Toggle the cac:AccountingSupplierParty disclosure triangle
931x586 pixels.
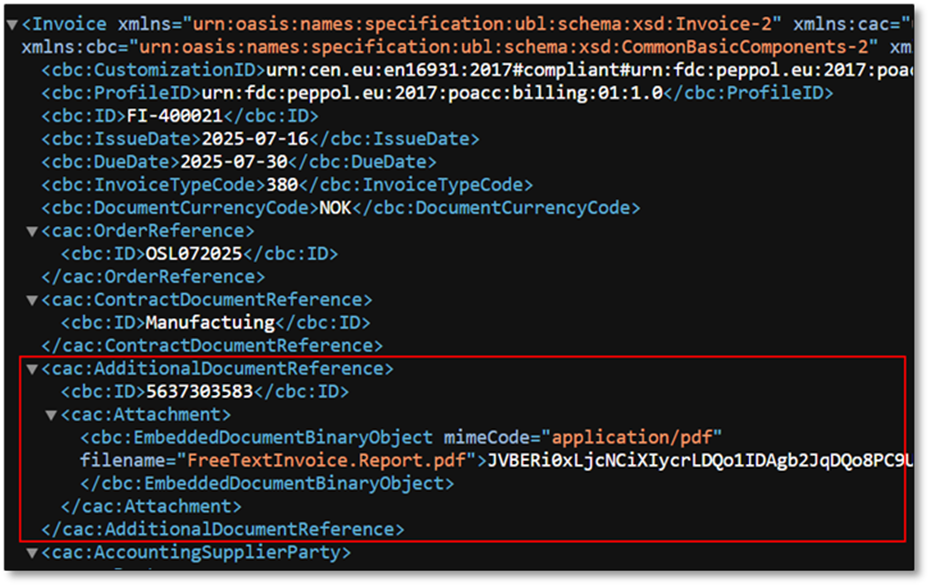pyautogui.click(x=33, y=552)
